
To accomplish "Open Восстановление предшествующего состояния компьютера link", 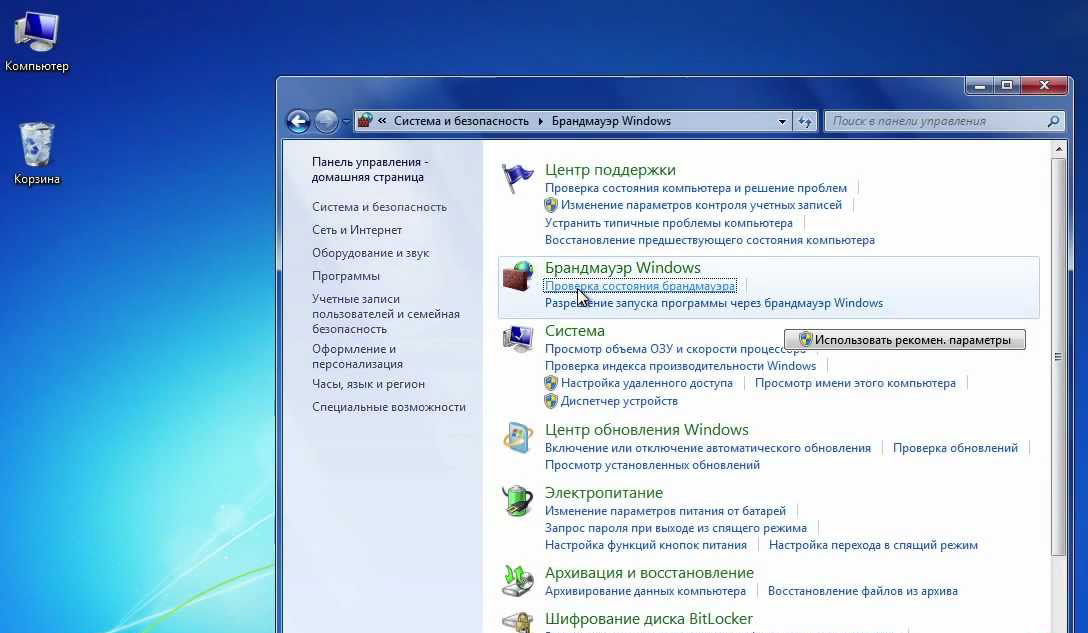I will click(x=710, y=240).
